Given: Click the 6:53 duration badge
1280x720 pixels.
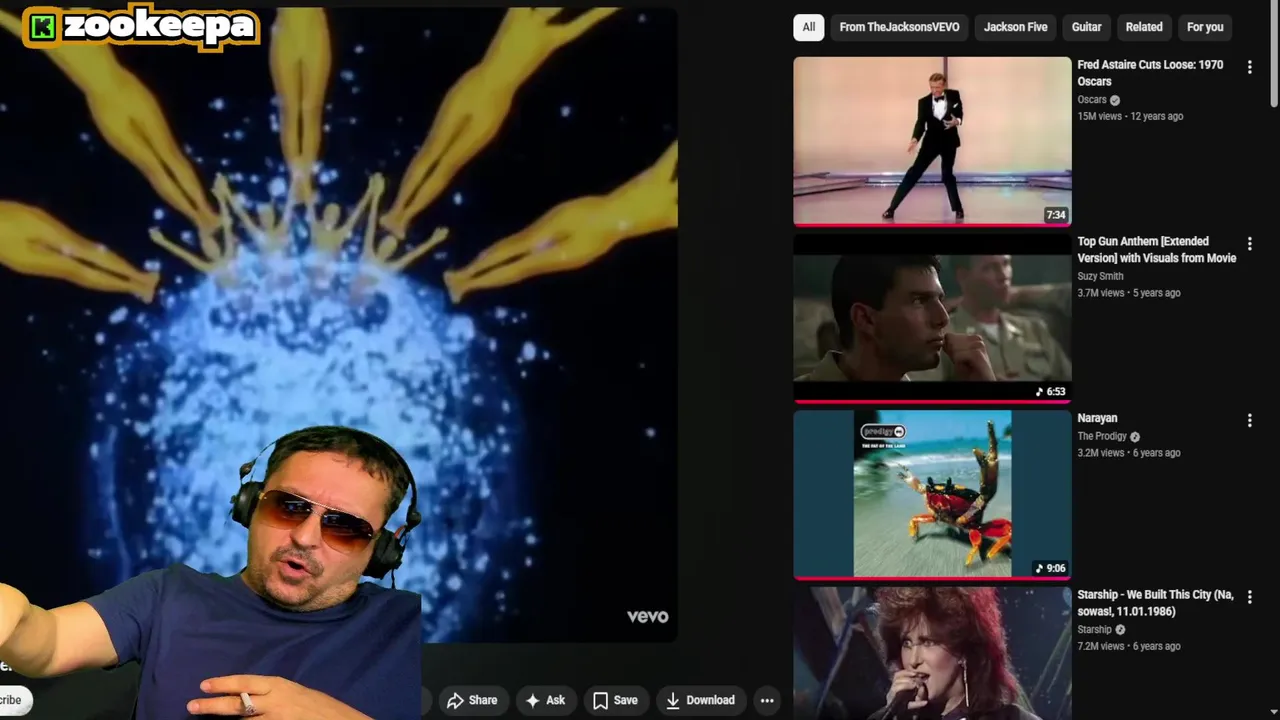Looking at the screenshot, I should click(1050, 392).
